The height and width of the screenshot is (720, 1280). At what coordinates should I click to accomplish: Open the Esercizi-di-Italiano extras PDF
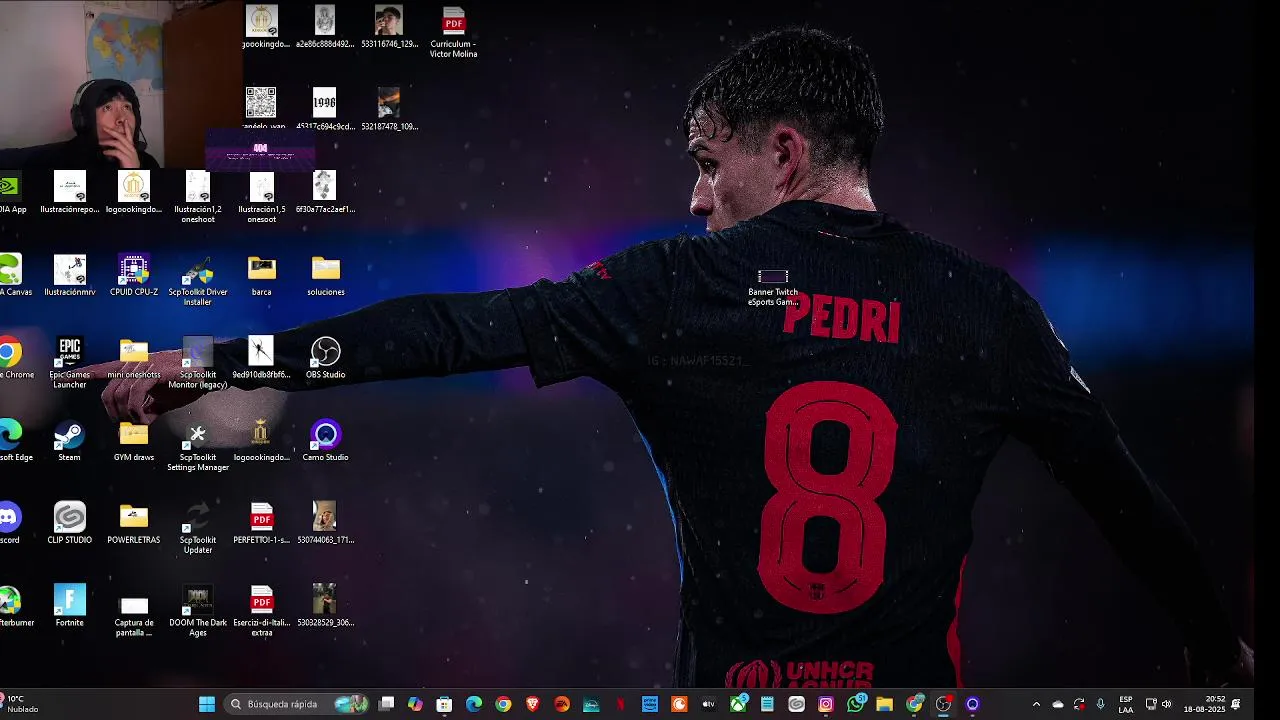pyautogui.click(x=261, y=612)
